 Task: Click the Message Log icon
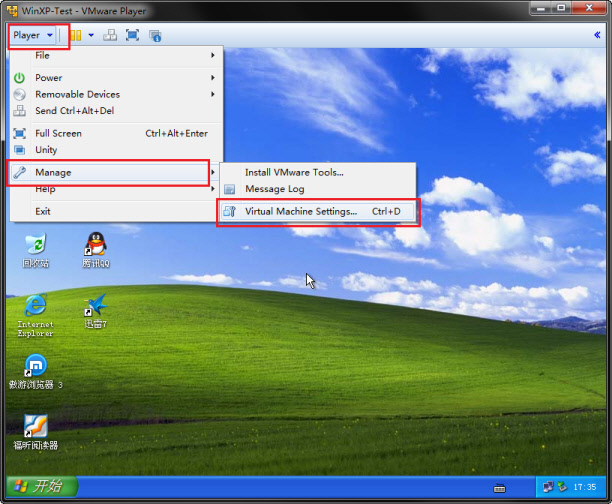230,190
